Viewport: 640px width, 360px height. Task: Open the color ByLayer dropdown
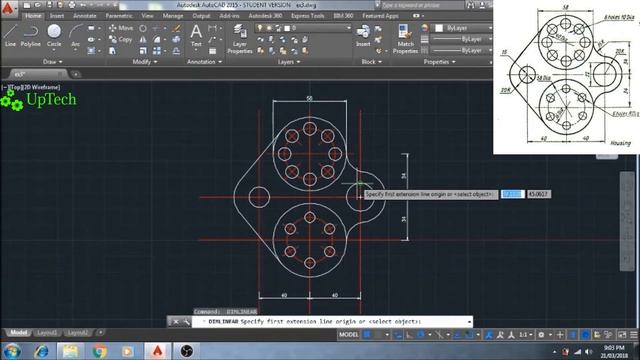pos(490,28)
